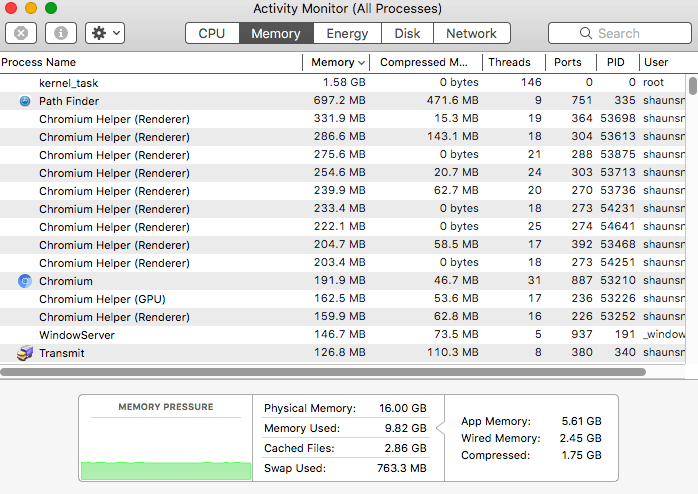
Task: Switch to the CPU tab
Action: (x=212, y=33)
